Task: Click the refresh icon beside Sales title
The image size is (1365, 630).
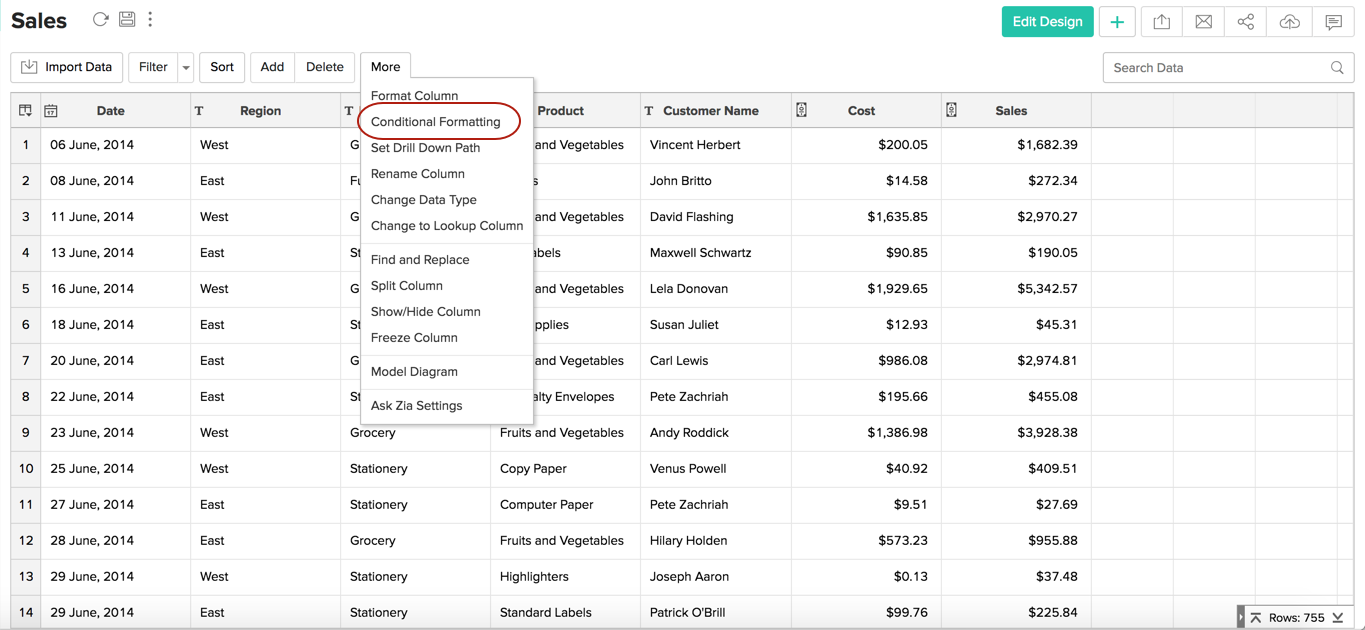Action: (x=100, y=20)
